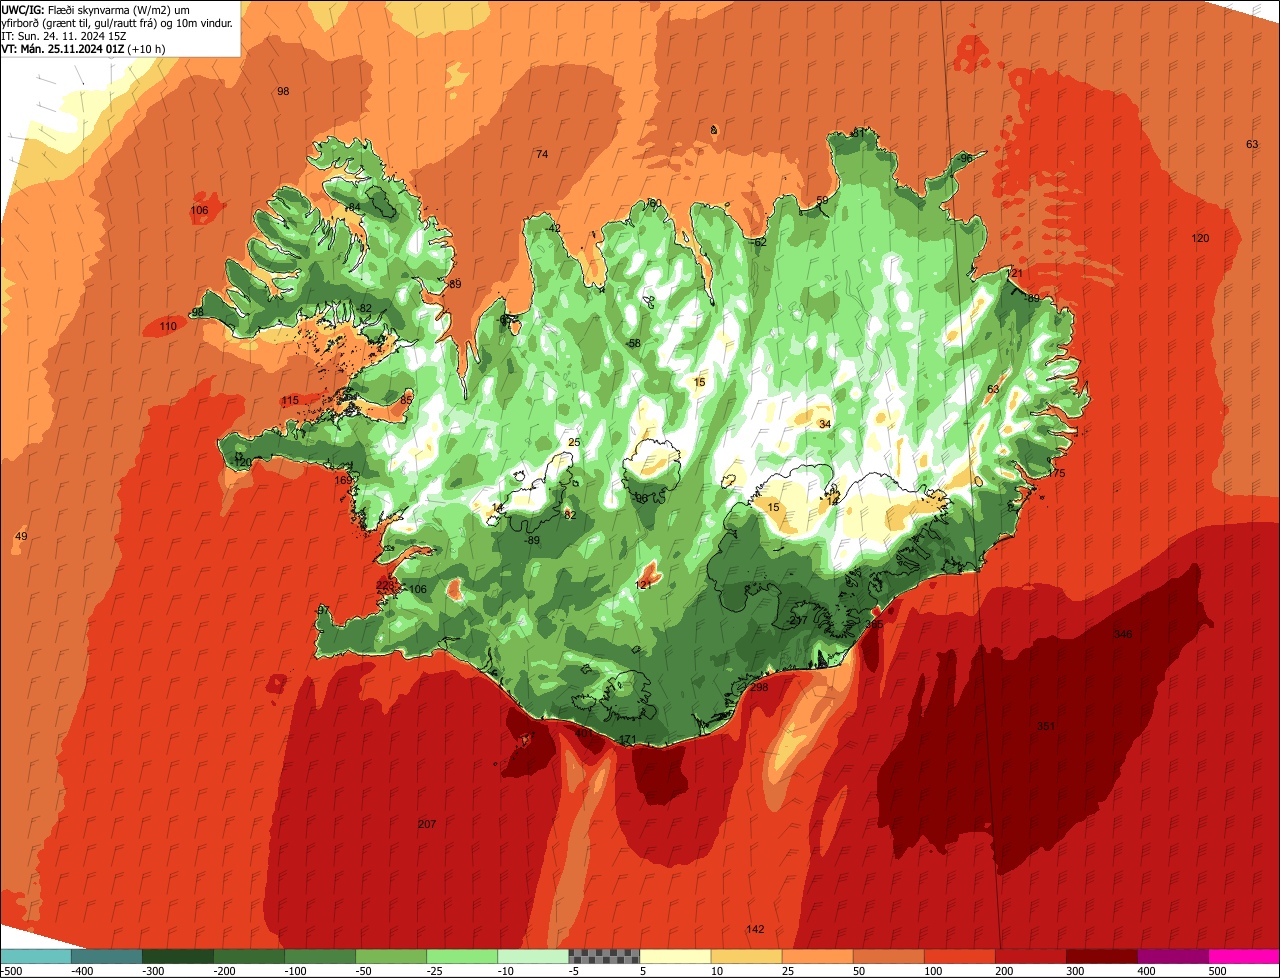Select the pale yellow 5 to 10 swatch
This screenshot has width=1280, height=978.
(x=675, y=956)
